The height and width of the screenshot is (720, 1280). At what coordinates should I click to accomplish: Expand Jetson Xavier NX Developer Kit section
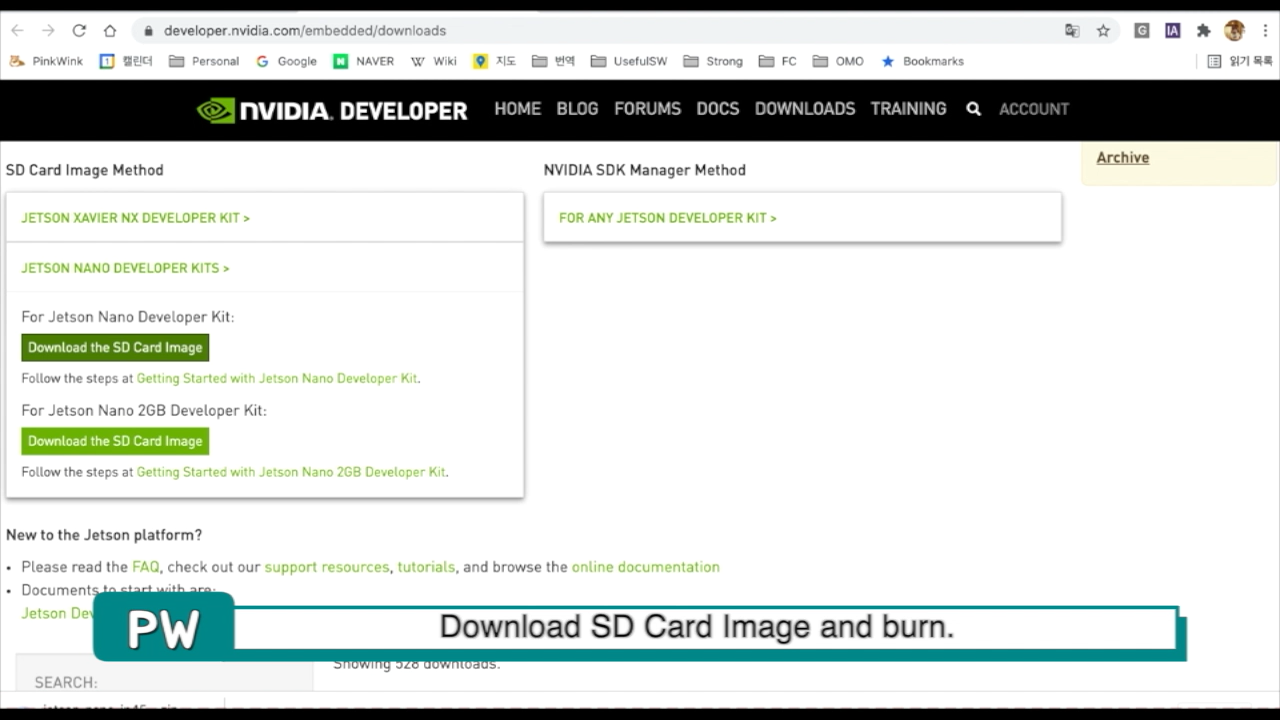(x=135, y=218)
